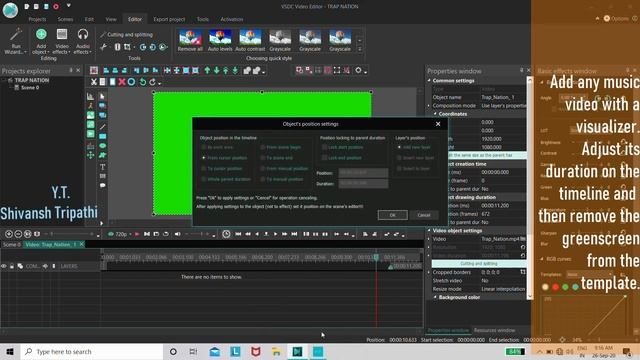Close the Object's position settings dialog
Image resolution: width=640 pixels, height=360 pixels.
pos(438,124)
